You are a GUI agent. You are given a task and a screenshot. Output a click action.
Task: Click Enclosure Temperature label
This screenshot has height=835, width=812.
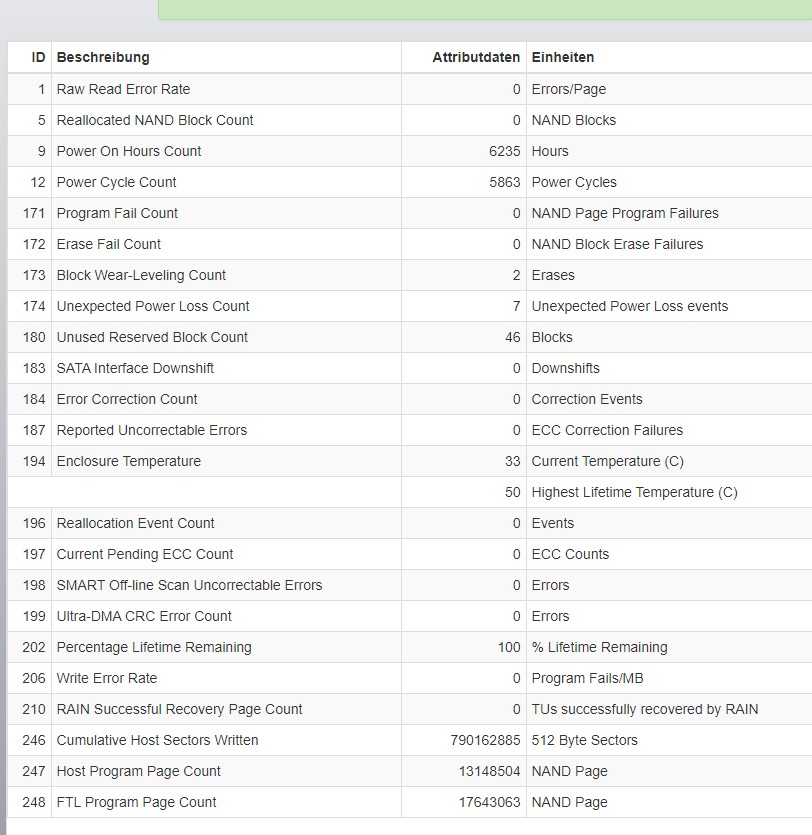[129, 461]
